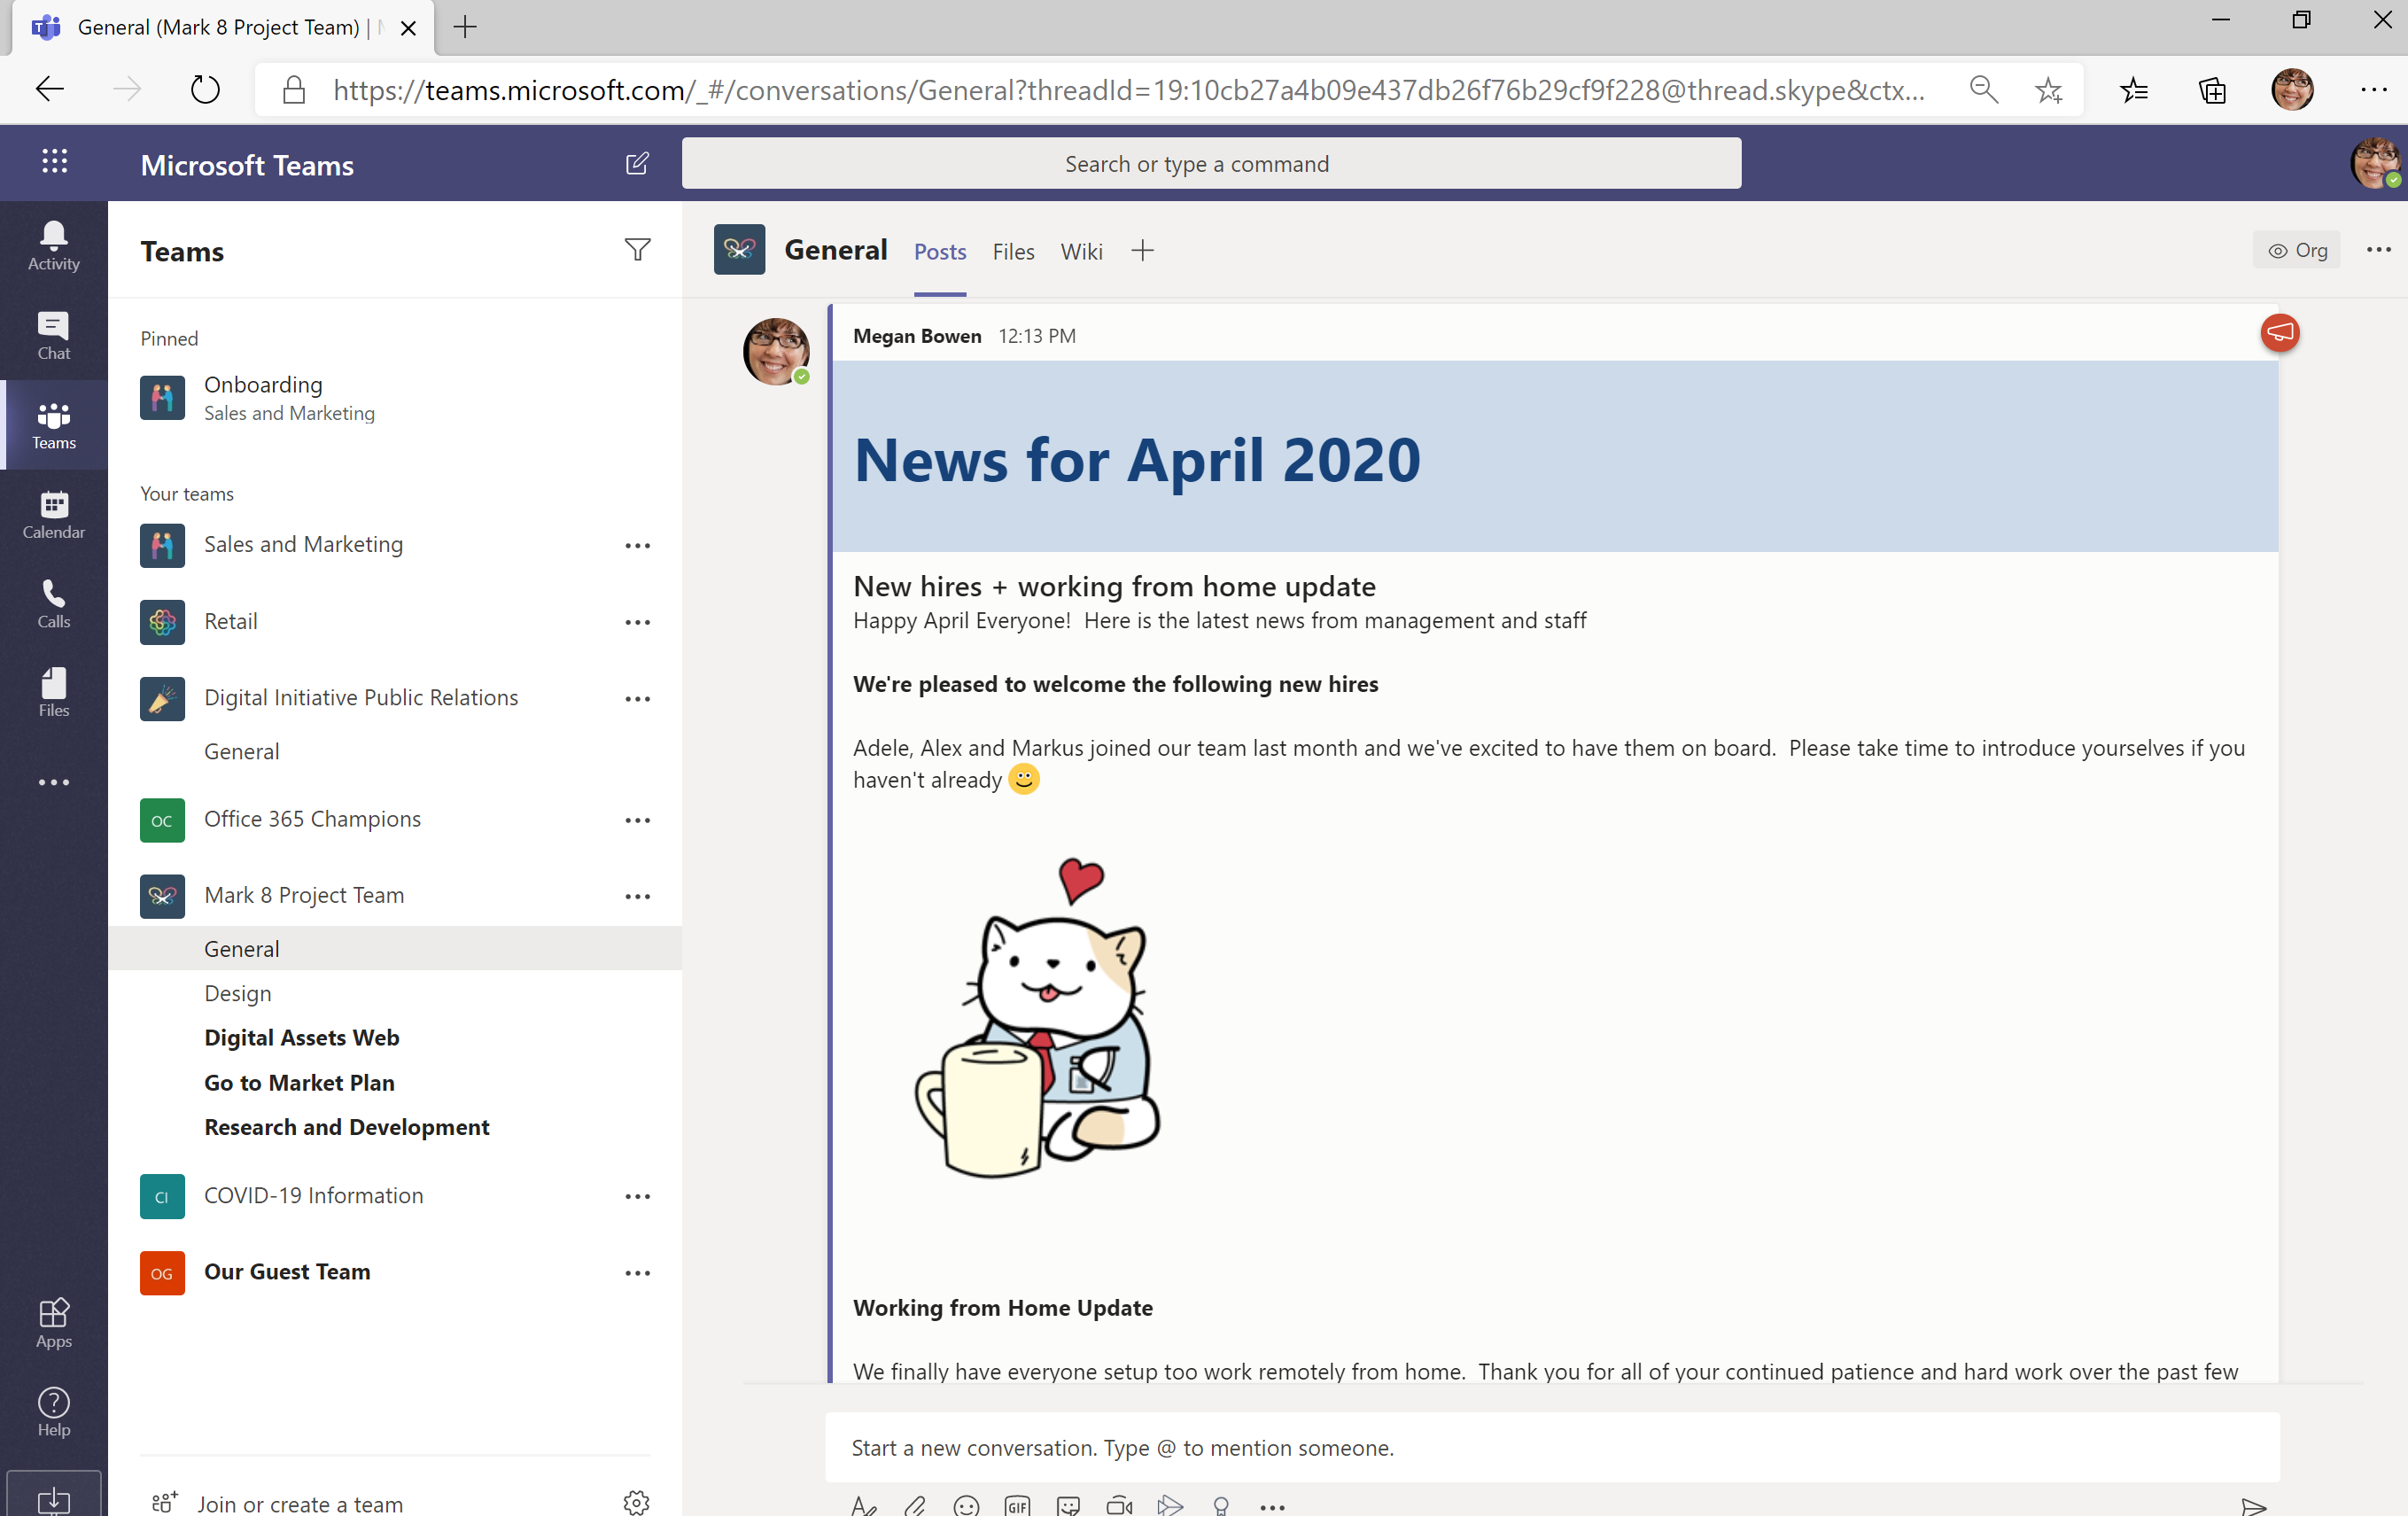The image size is (2408, 1516).
Task: Open the Files section in sidebar
Action: click(x=54, y=692)
